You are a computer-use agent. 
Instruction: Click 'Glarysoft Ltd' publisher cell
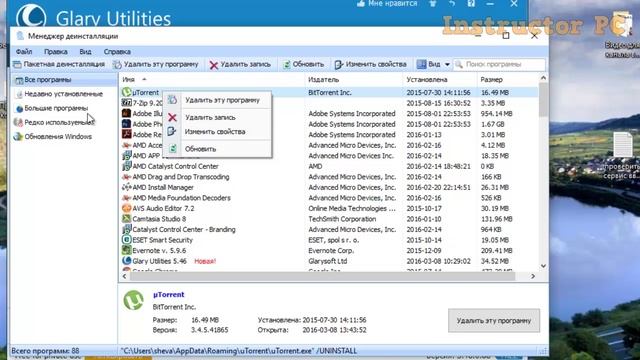point(328,261)
